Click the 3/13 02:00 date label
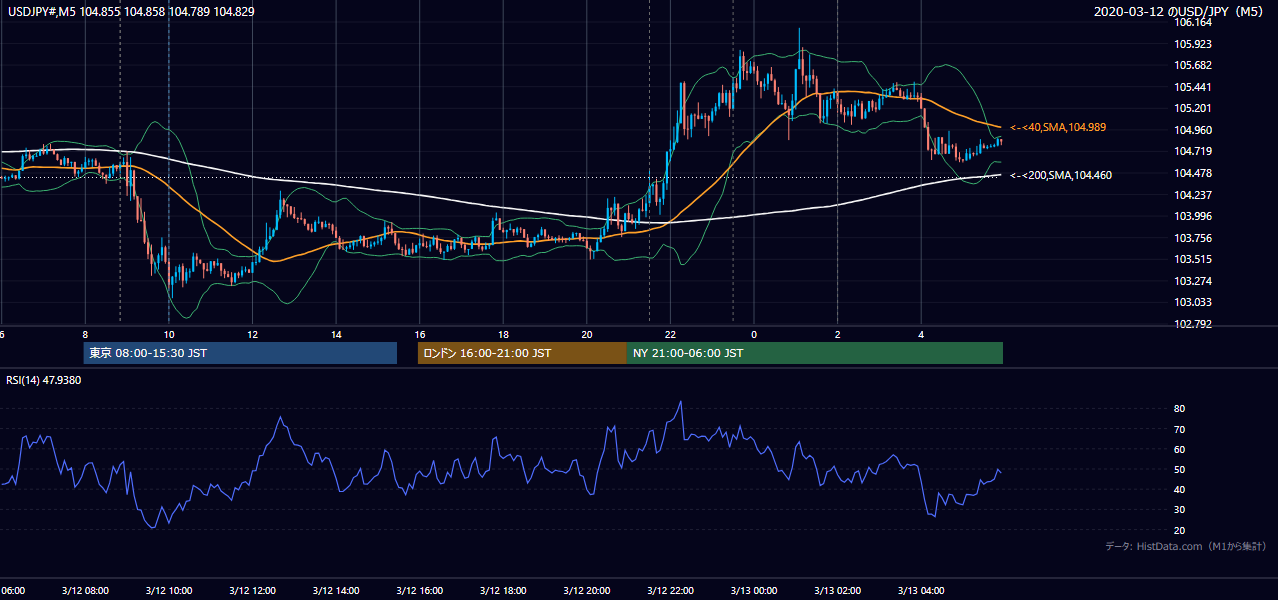The height and width of the screenshot is (600, 1278). click(837, 590)
